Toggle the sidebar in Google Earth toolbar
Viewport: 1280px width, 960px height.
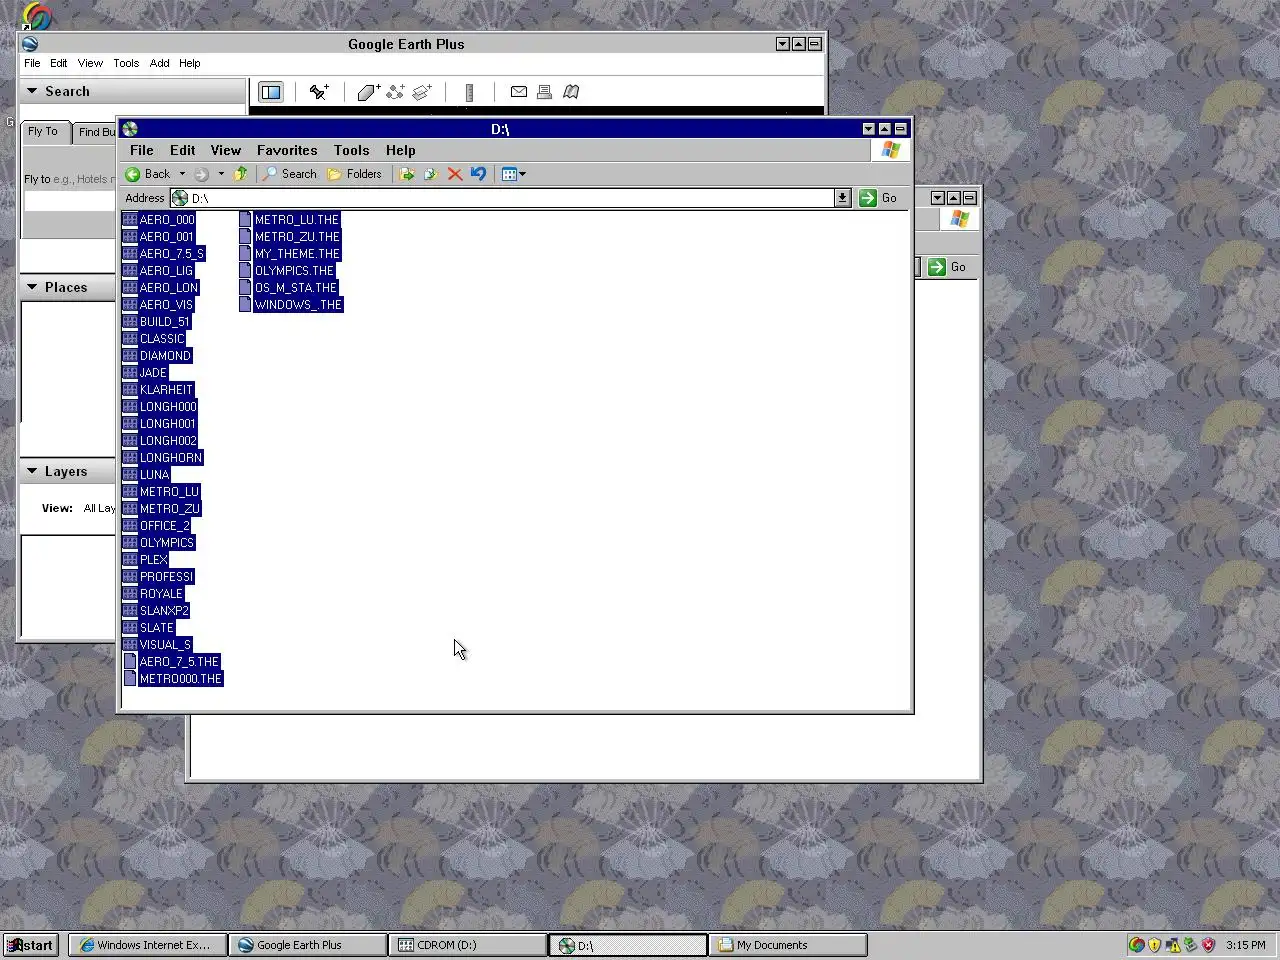[271, 92]
